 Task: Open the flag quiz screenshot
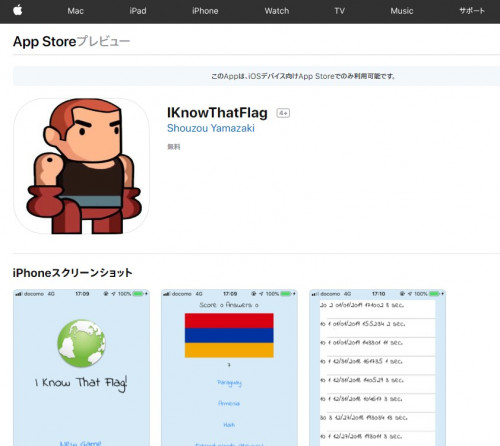(x=229, y=368)
